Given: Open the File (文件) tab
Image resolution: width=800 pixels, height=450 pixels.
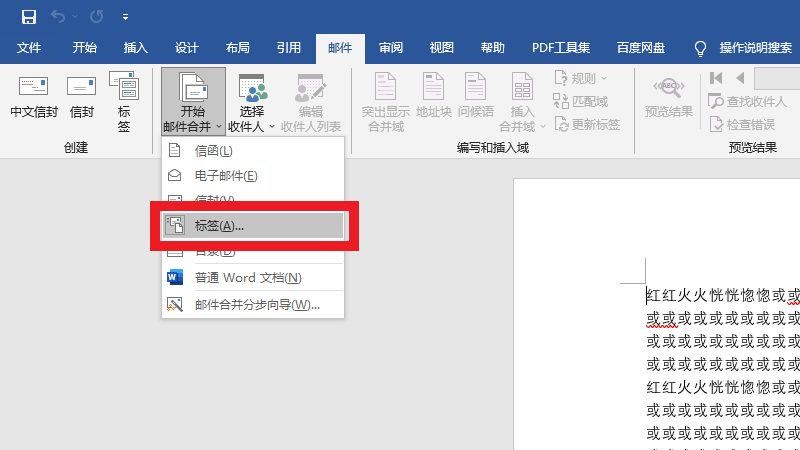Looking at the screenshot, I should click(29, 48).
